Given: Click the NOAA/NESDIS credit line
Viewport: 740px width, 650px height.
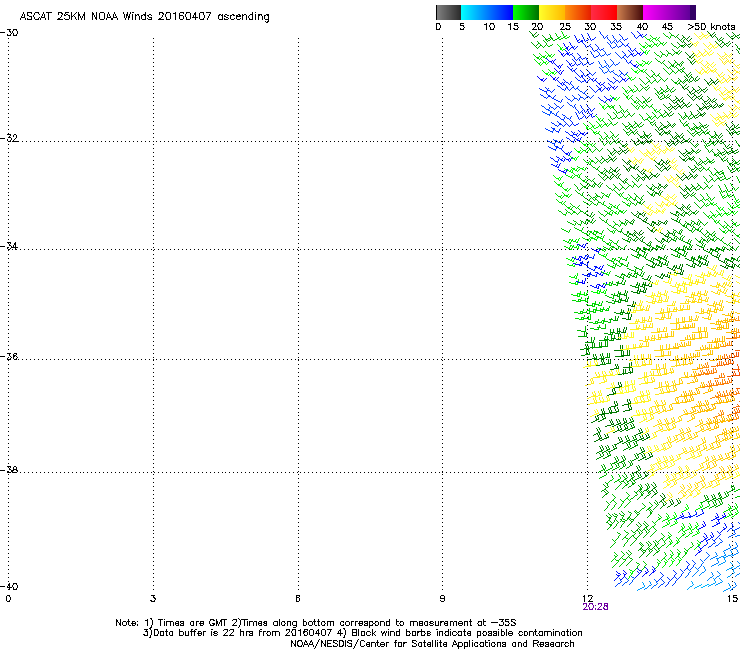Looking at the screenshot, I should coord(432,644).
